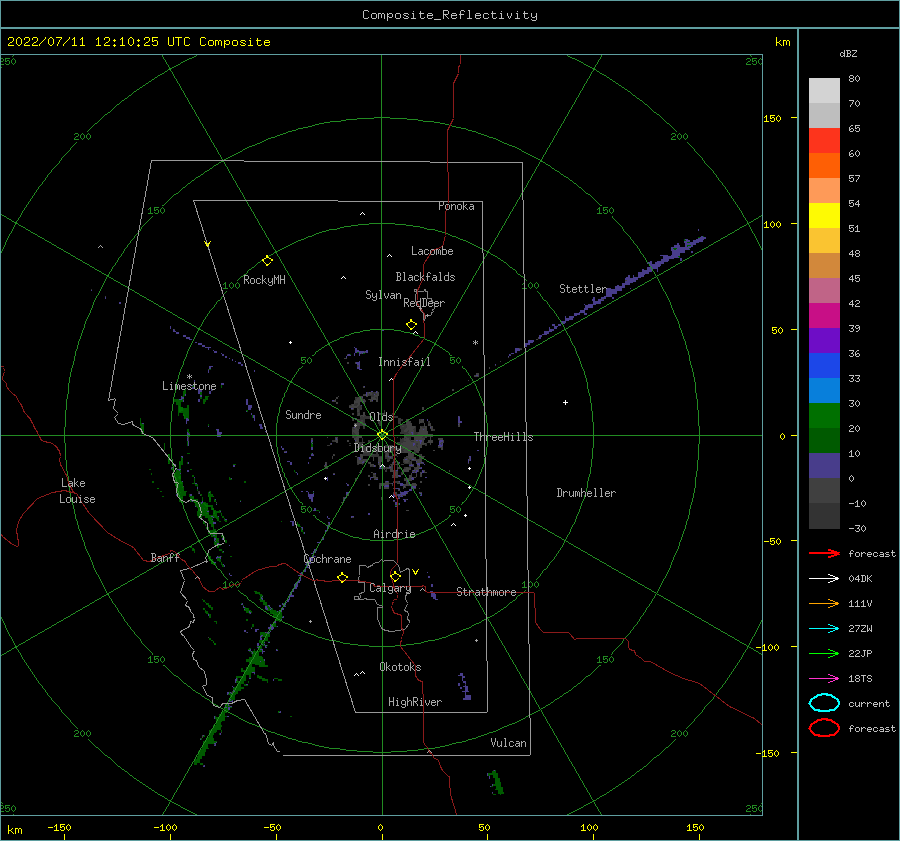Click the Limestone label
900x841 pixels.
pos(189,386)
